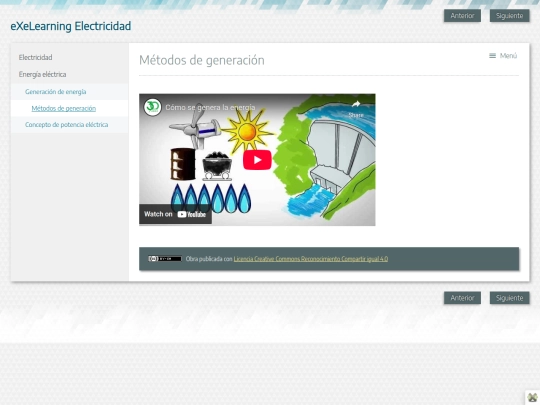Select Métodos de generación sidebar link
The width and height of the screenshot is (540, 405).
[x=64, y=108]
